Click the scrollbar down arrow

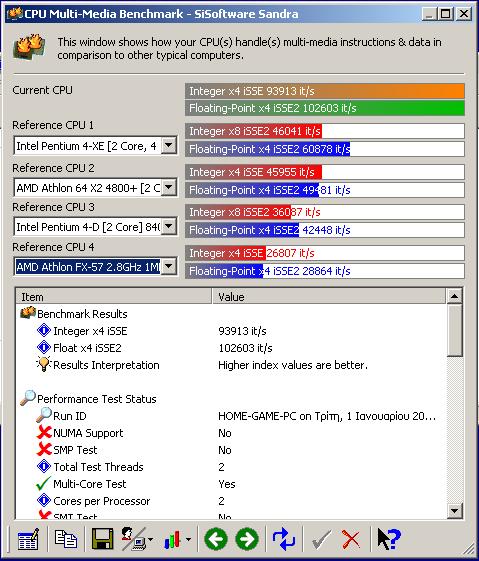click(454, 511)
